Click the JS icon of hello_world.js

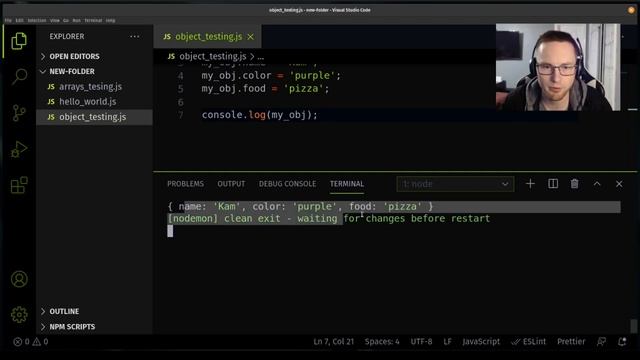click(51, 102)
